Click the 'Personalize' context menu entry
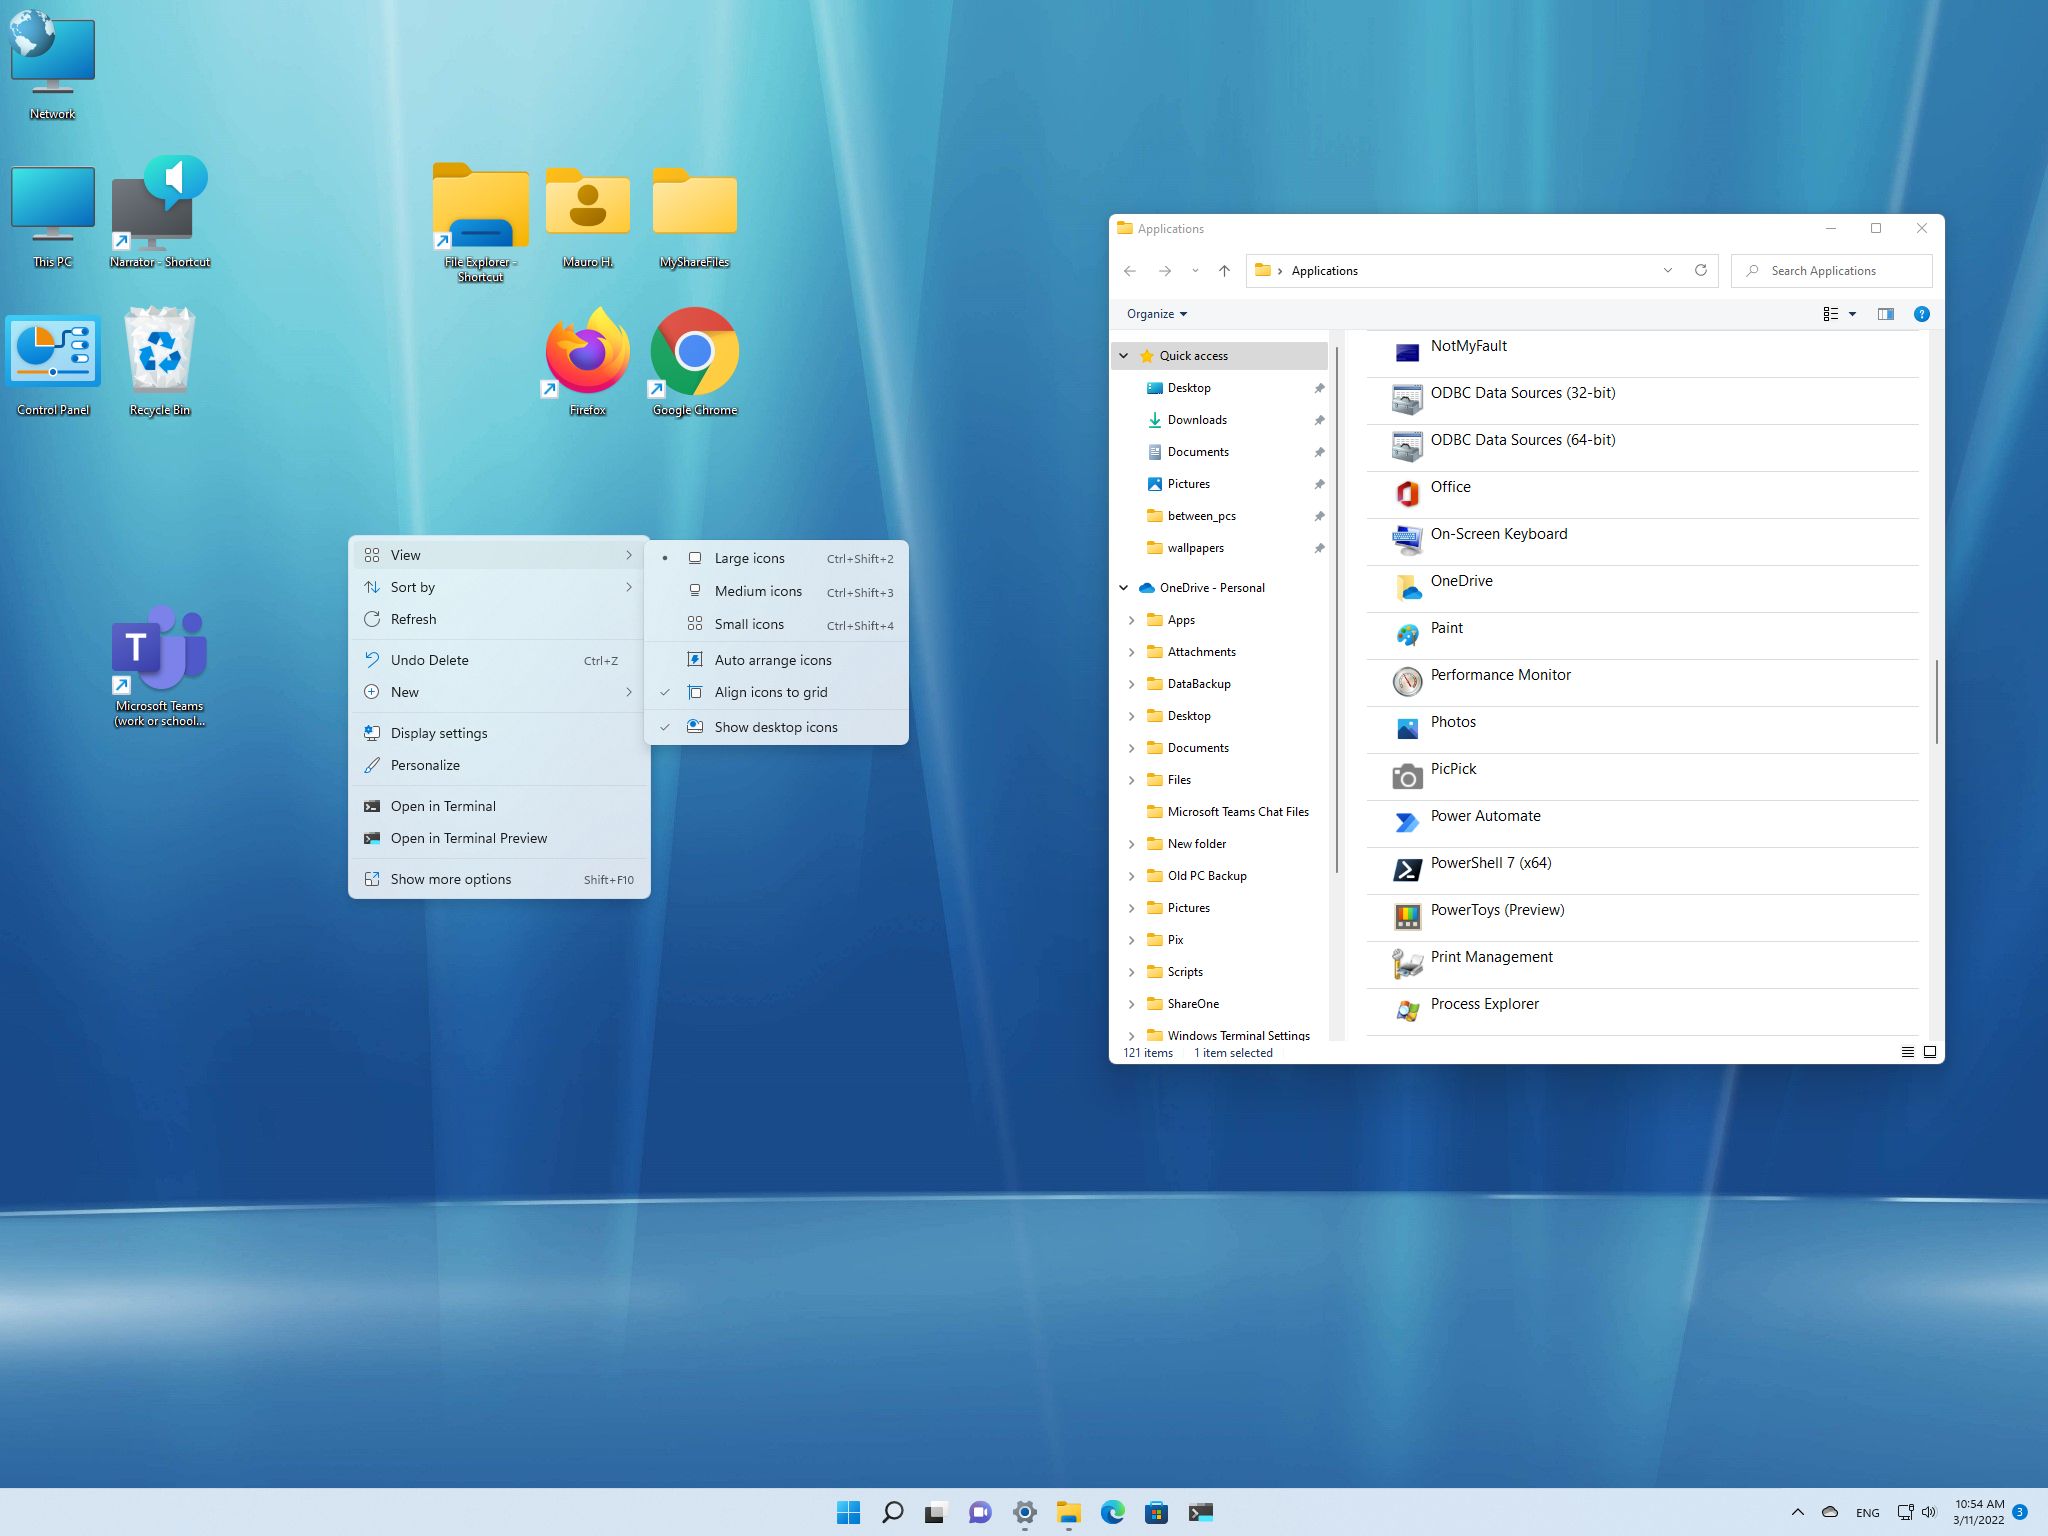 pyautogui.click(x=423, y=765)
